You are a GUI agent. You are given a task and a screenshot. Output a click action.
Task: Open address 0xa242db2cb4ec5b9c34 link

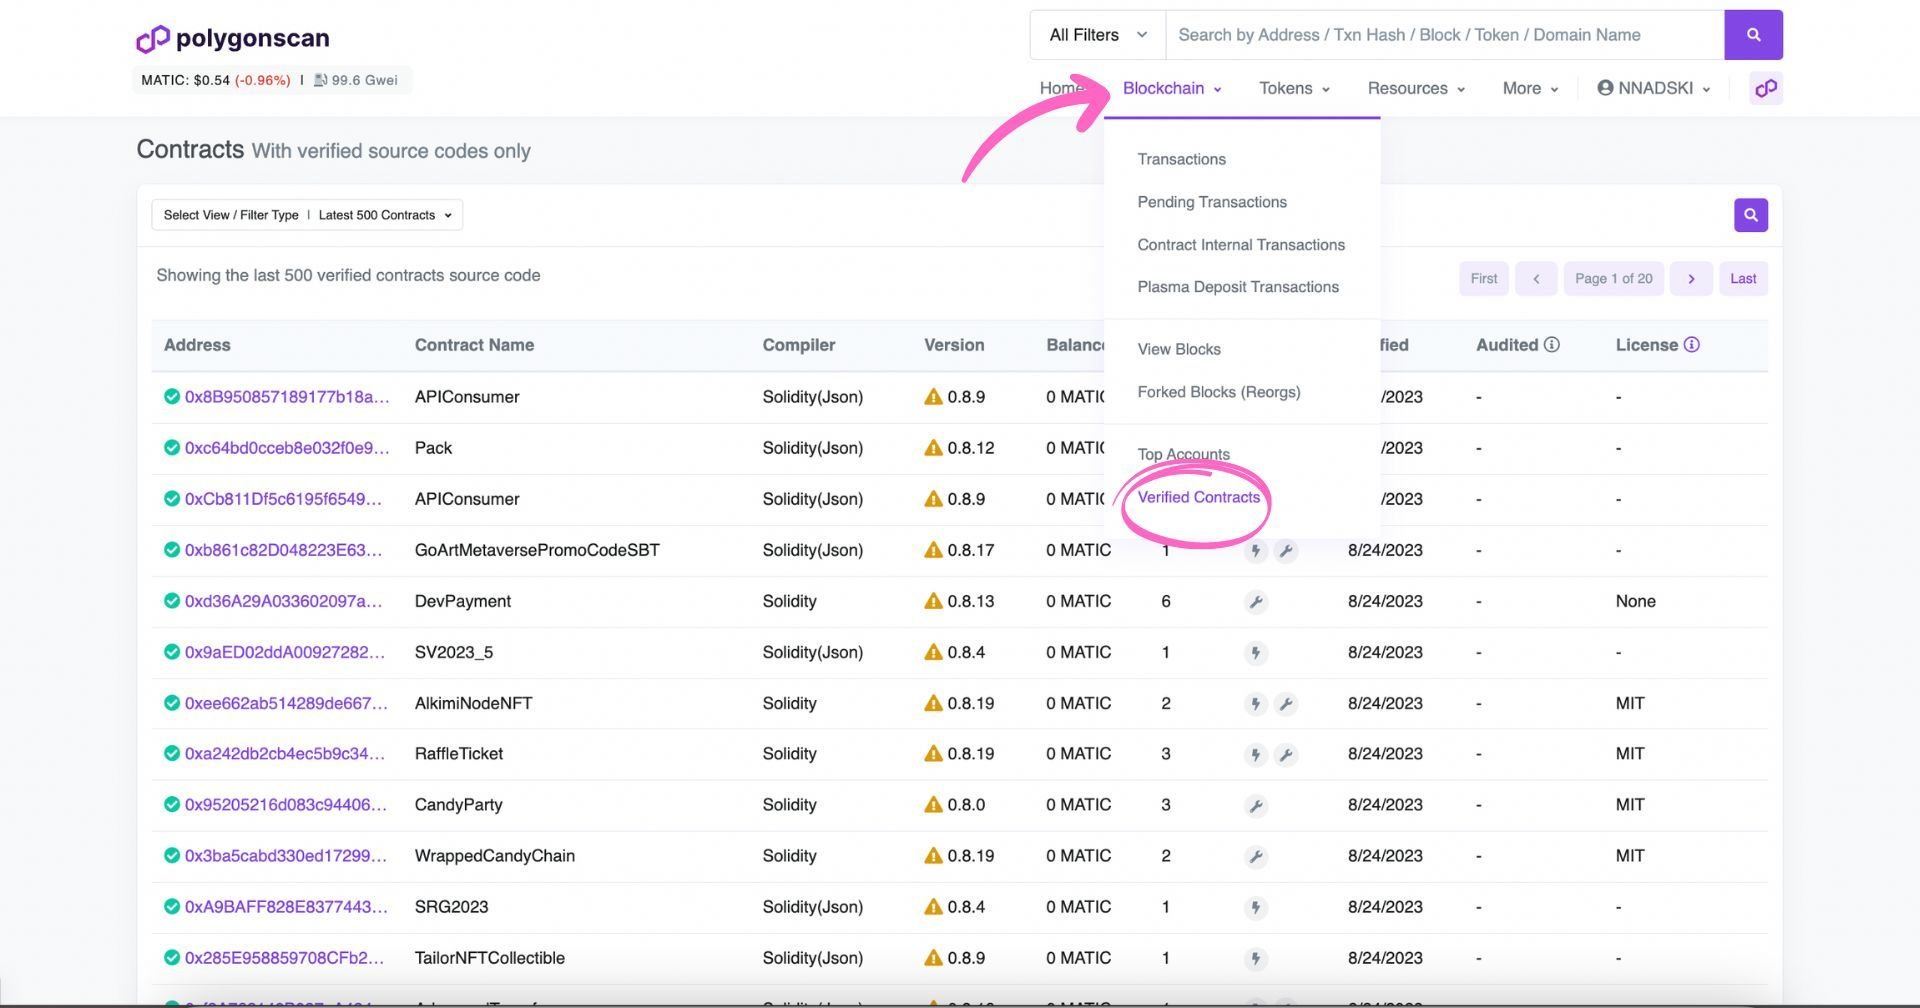(284, 754)
